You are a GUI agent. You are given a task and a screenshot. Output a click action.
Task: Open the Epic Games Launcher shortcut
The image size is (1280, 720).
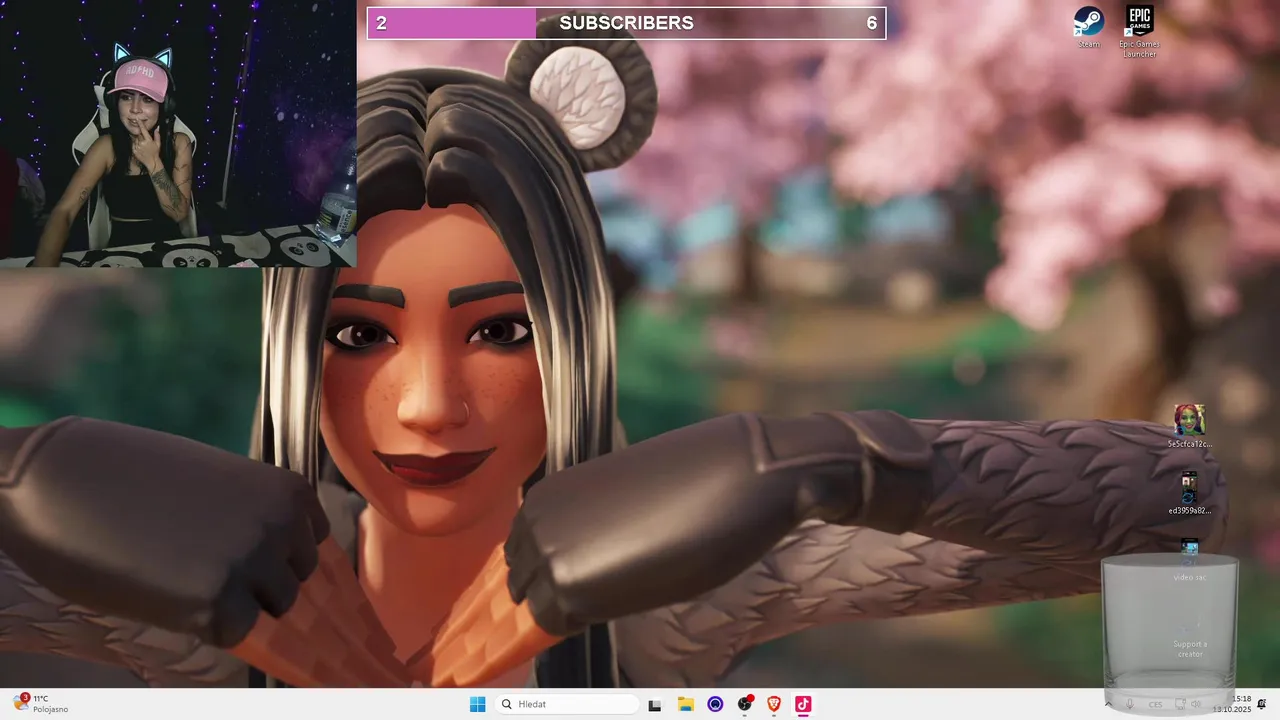tap(1139, 31)
